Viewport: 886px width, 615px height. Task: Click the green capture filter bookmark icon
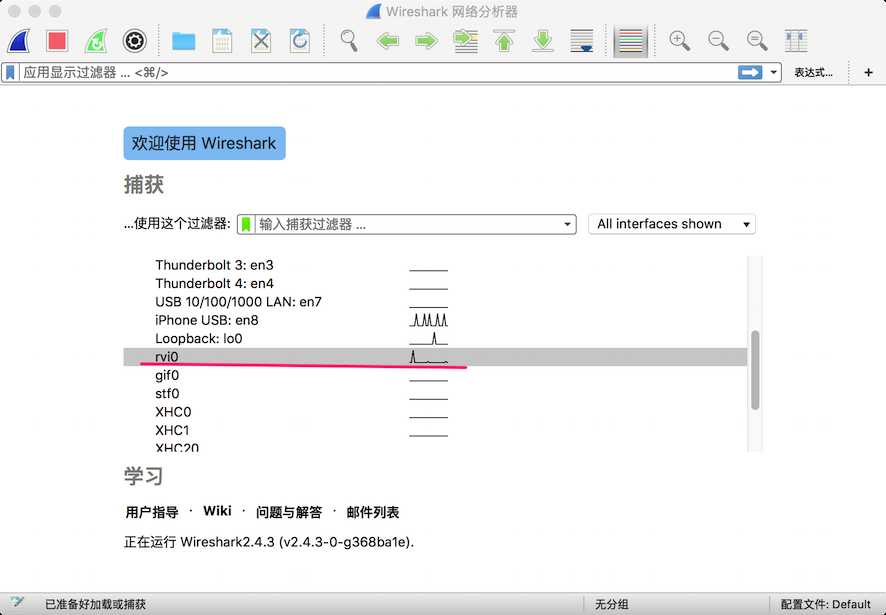pyautogui.click(x=246, y=224)
